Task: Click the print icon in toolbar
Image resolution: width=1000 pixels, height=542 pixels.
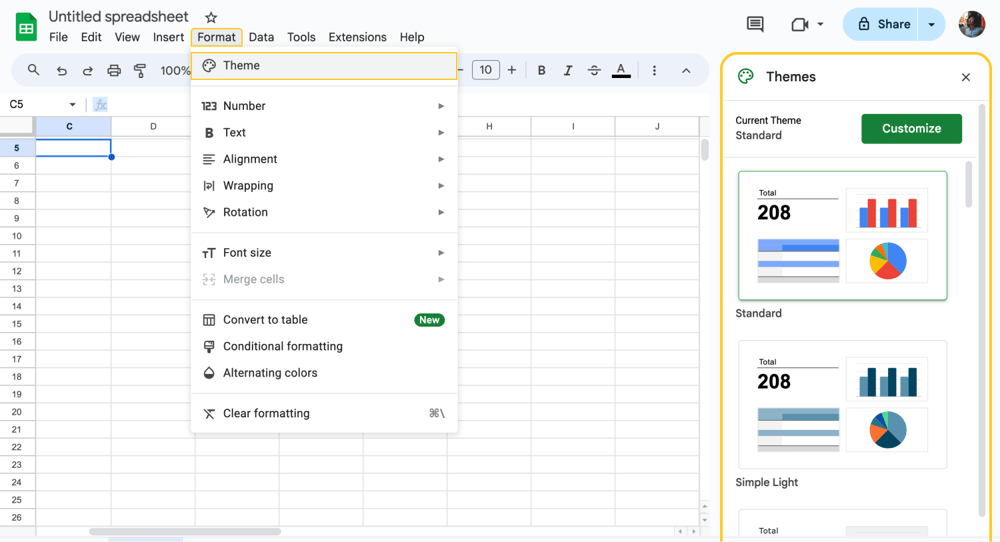Action: (x=114, y=70)
